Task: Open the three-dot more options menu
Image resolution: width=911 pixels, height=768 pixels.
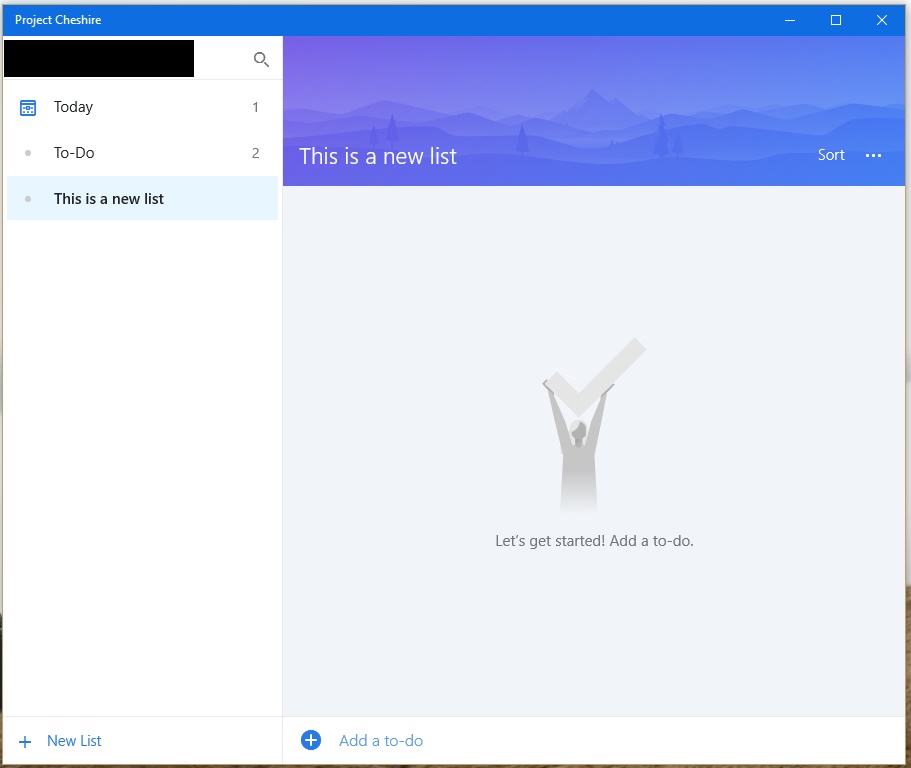Action: 873,155
